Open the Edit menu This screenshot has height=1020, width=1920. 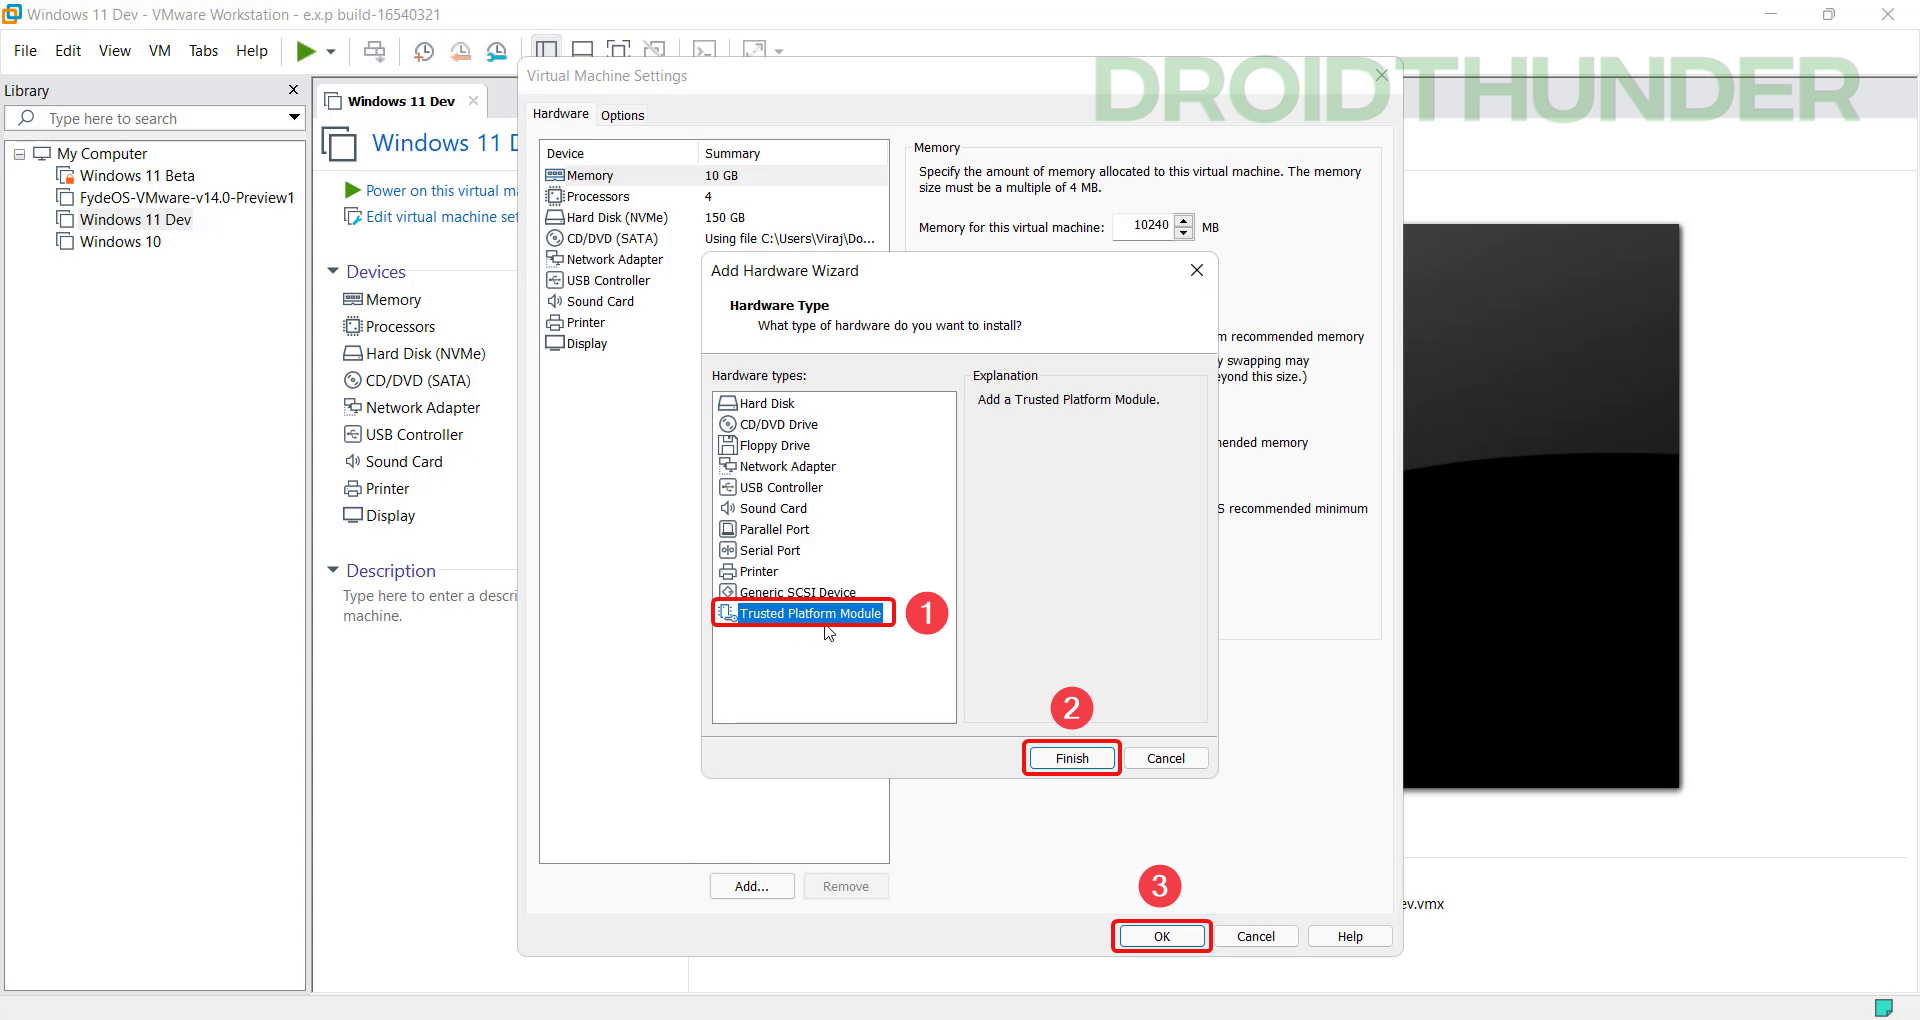(x=68, y=51)
